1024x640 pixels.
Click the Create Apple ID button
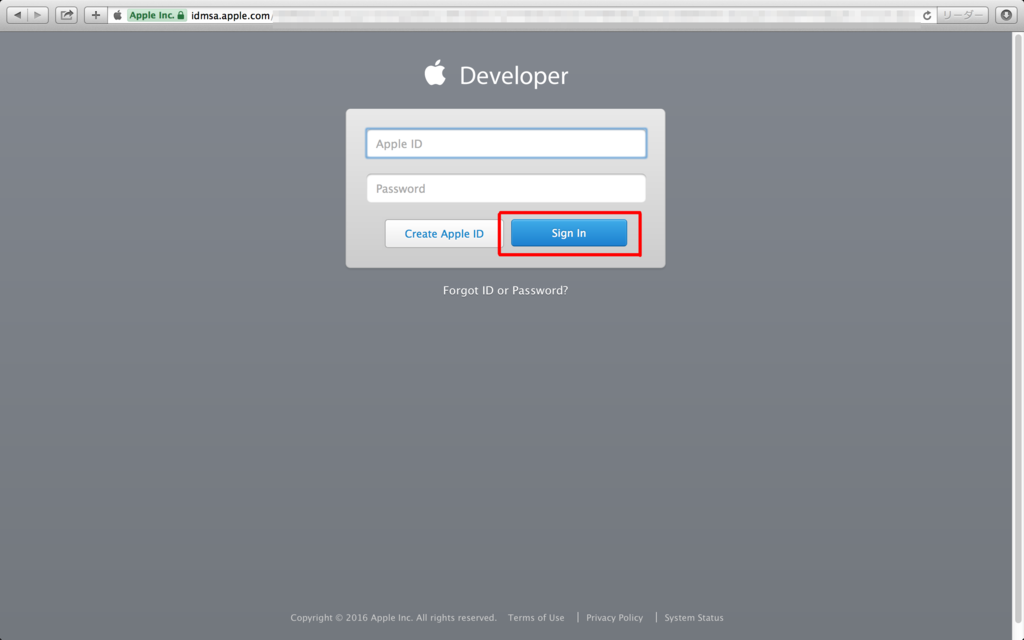(444, 234)
